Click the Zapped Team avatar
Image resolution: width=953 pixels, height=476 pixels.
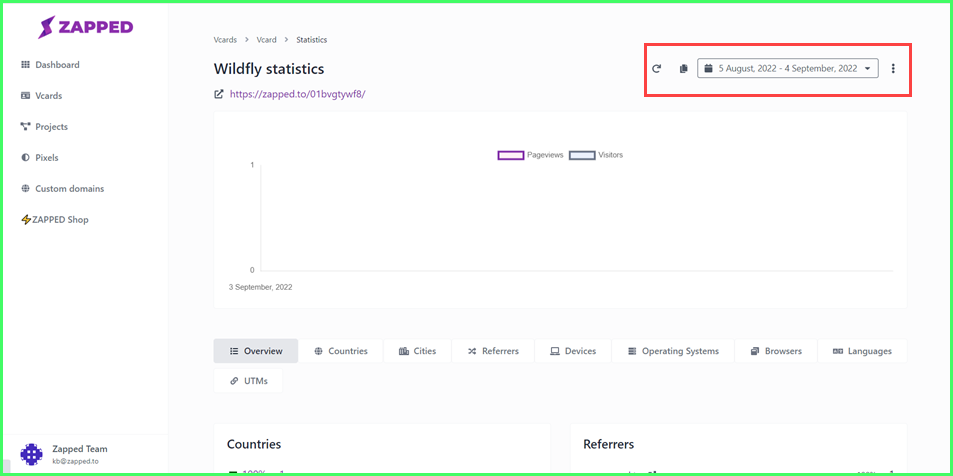click(x=32, y=454)
